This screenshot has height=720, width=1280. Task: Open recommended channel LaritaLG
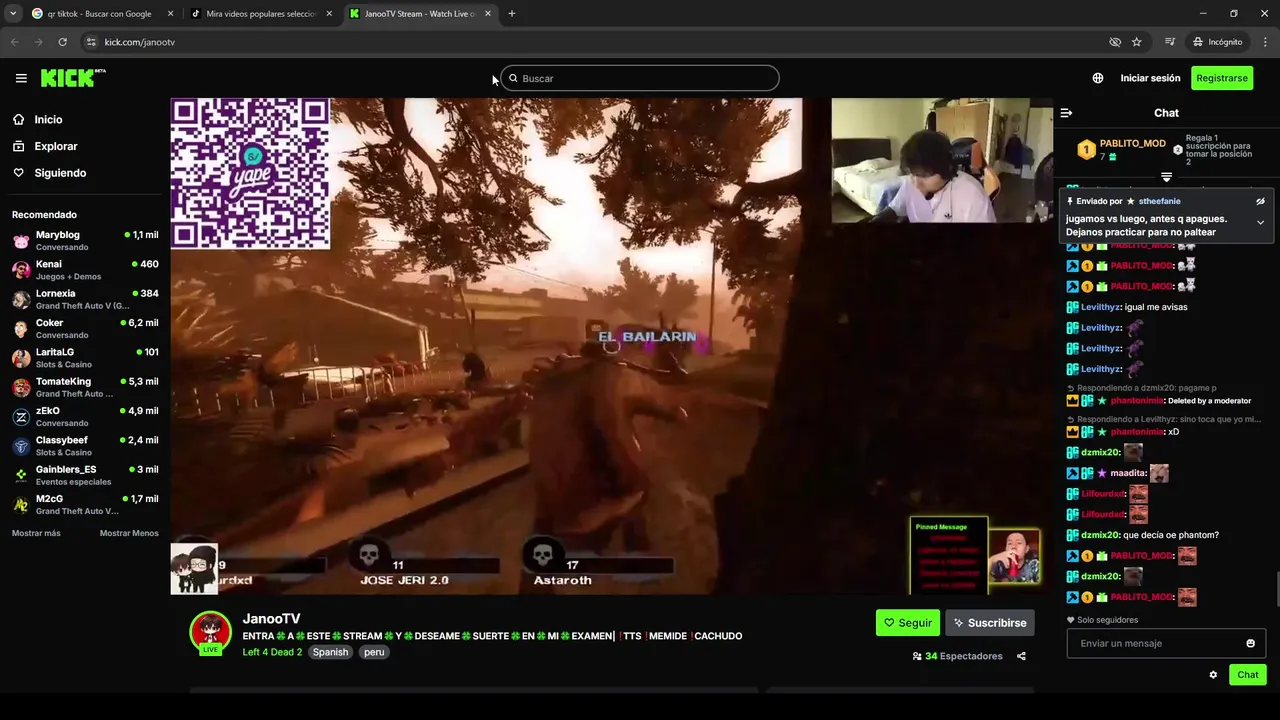85,358
